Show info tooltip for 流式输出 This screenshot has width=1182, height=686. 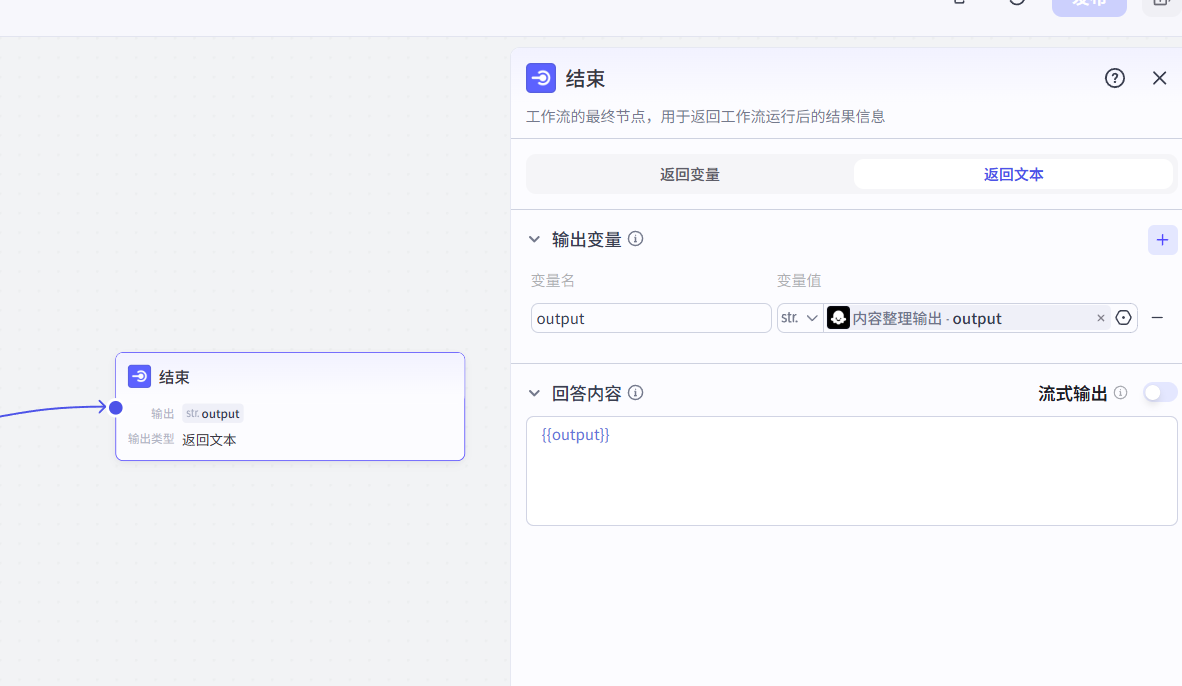(1120, 393)
